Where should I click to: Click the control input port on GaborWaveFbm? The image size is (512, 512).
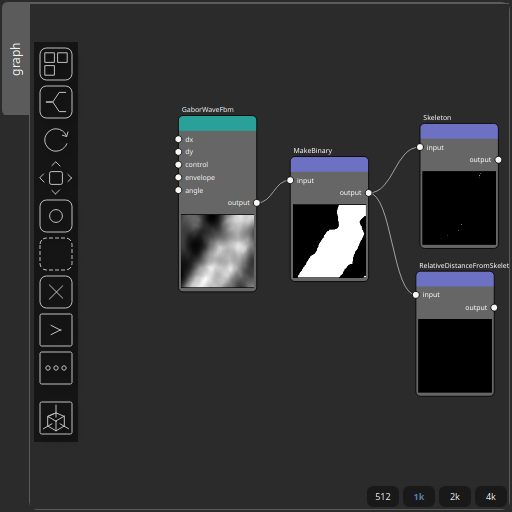[178, 165]
